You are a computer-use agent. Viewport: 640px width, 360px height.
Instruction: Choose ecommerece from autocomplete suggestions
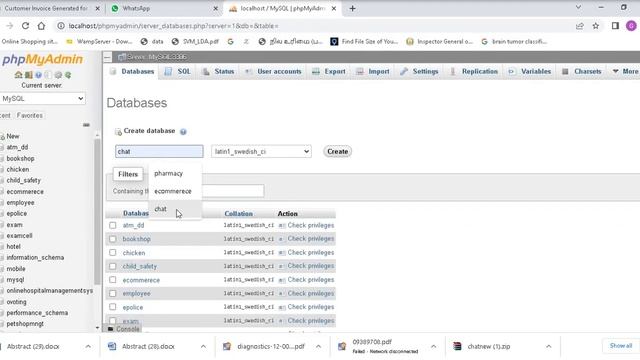pyautogui.click(x=175, y=191)
